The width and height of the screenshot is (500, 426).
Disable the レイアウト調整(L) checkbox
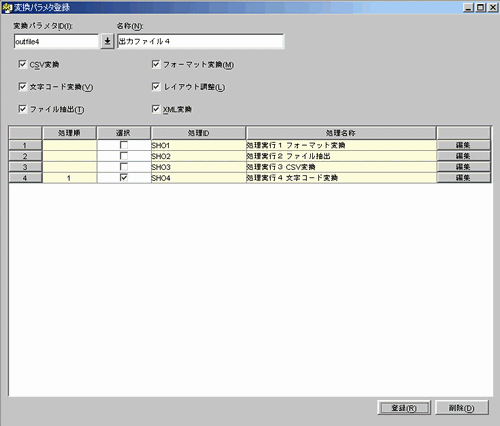[x=156, y=87]
